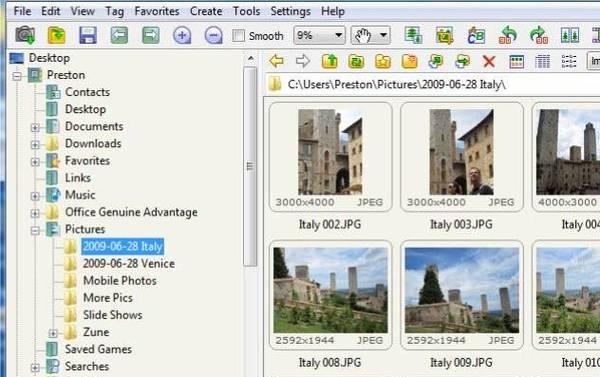This screenshot has height=377, width=600.
Task: Click the Open file folder icon
Action: coord(56,35)
